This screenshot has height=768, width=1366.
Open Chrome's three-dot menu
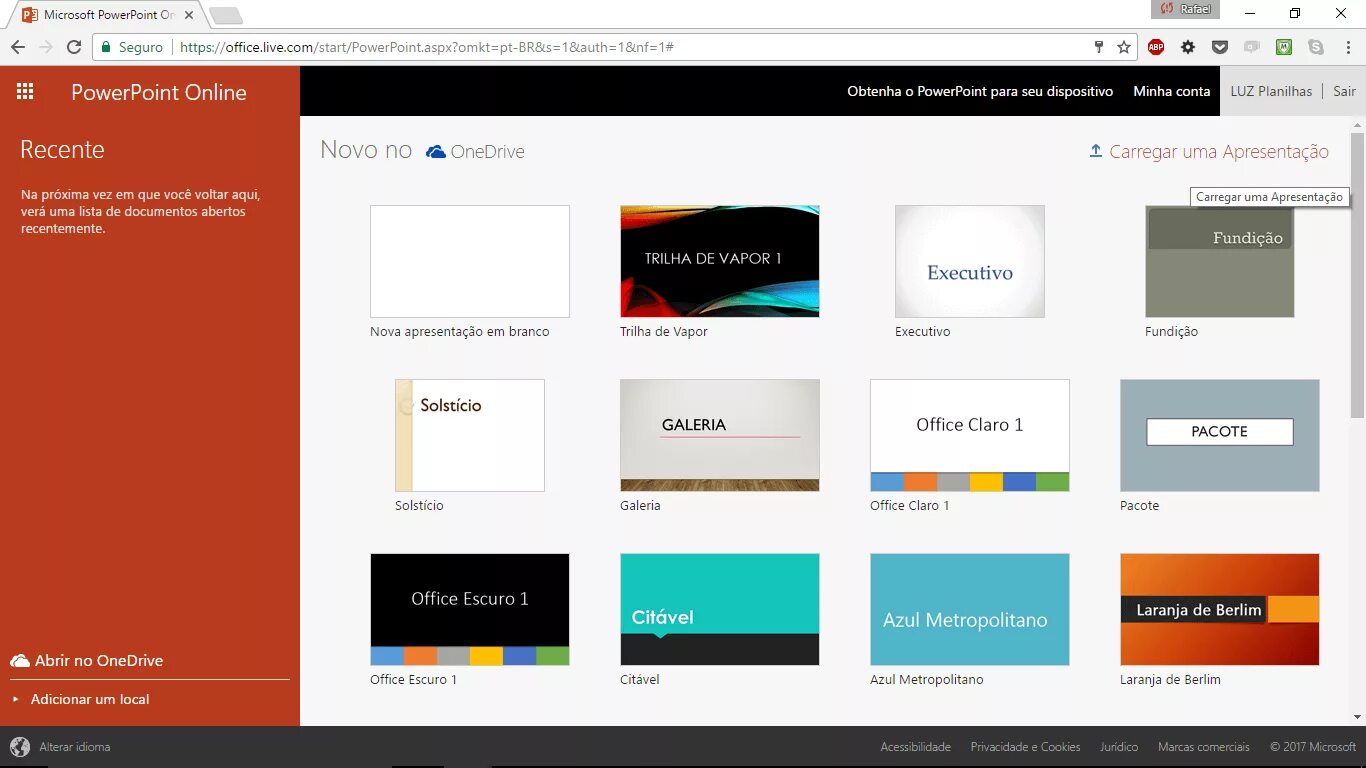pyautogui.click(x=1346, y=47)
